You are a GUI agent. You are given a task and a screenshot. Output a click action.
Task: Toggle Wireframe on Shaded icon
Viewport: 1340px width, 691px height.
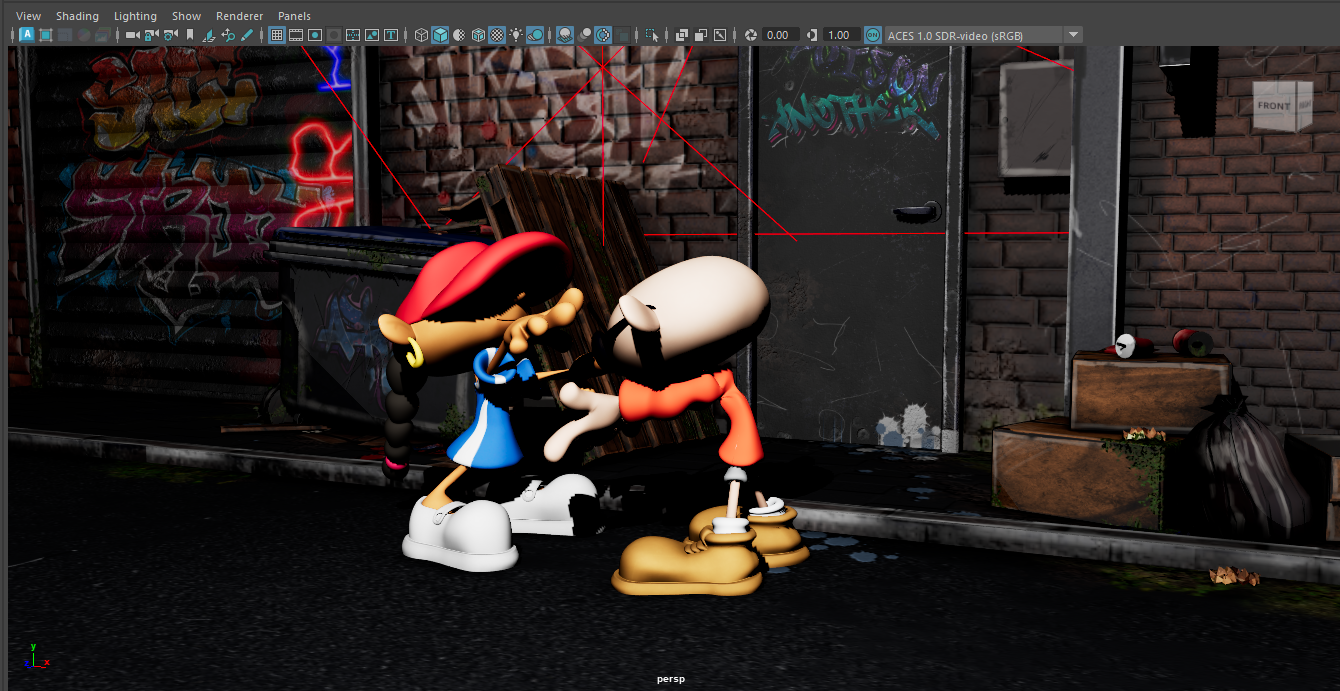point(478,35)
